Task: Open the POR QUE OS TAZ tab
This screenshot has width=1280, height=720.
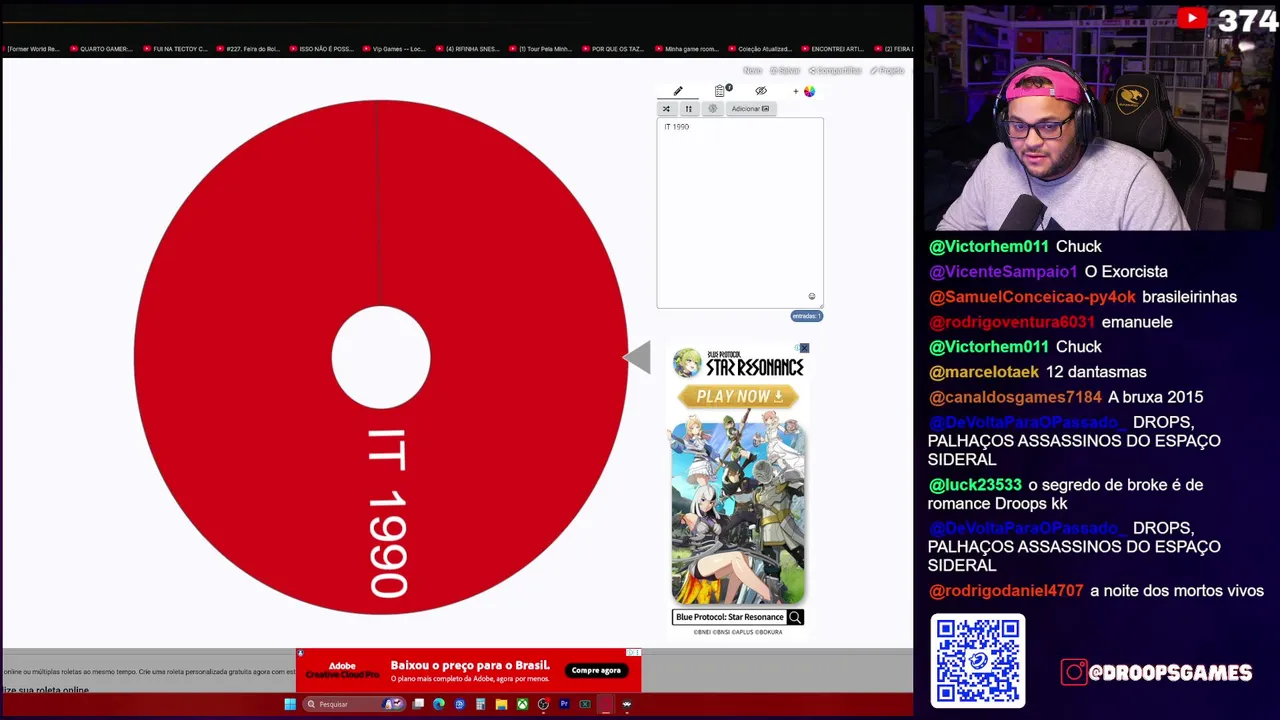Action: click(613, 49)
